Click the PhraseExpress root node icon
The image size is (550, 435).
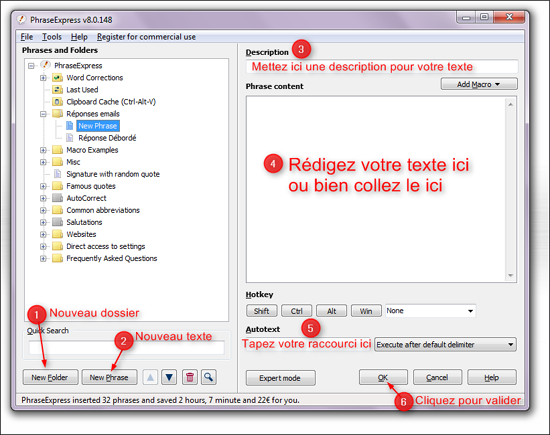coord(45,65)
